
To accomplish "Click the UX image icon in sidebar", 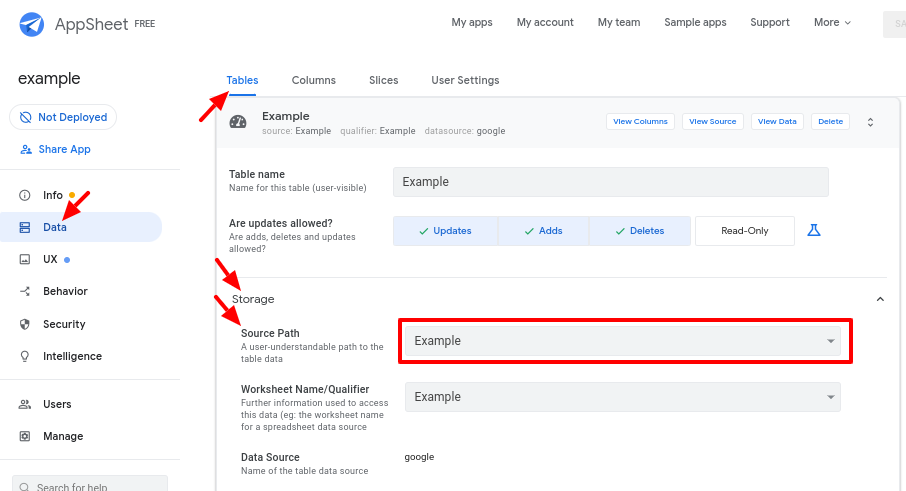I will 25,259.
